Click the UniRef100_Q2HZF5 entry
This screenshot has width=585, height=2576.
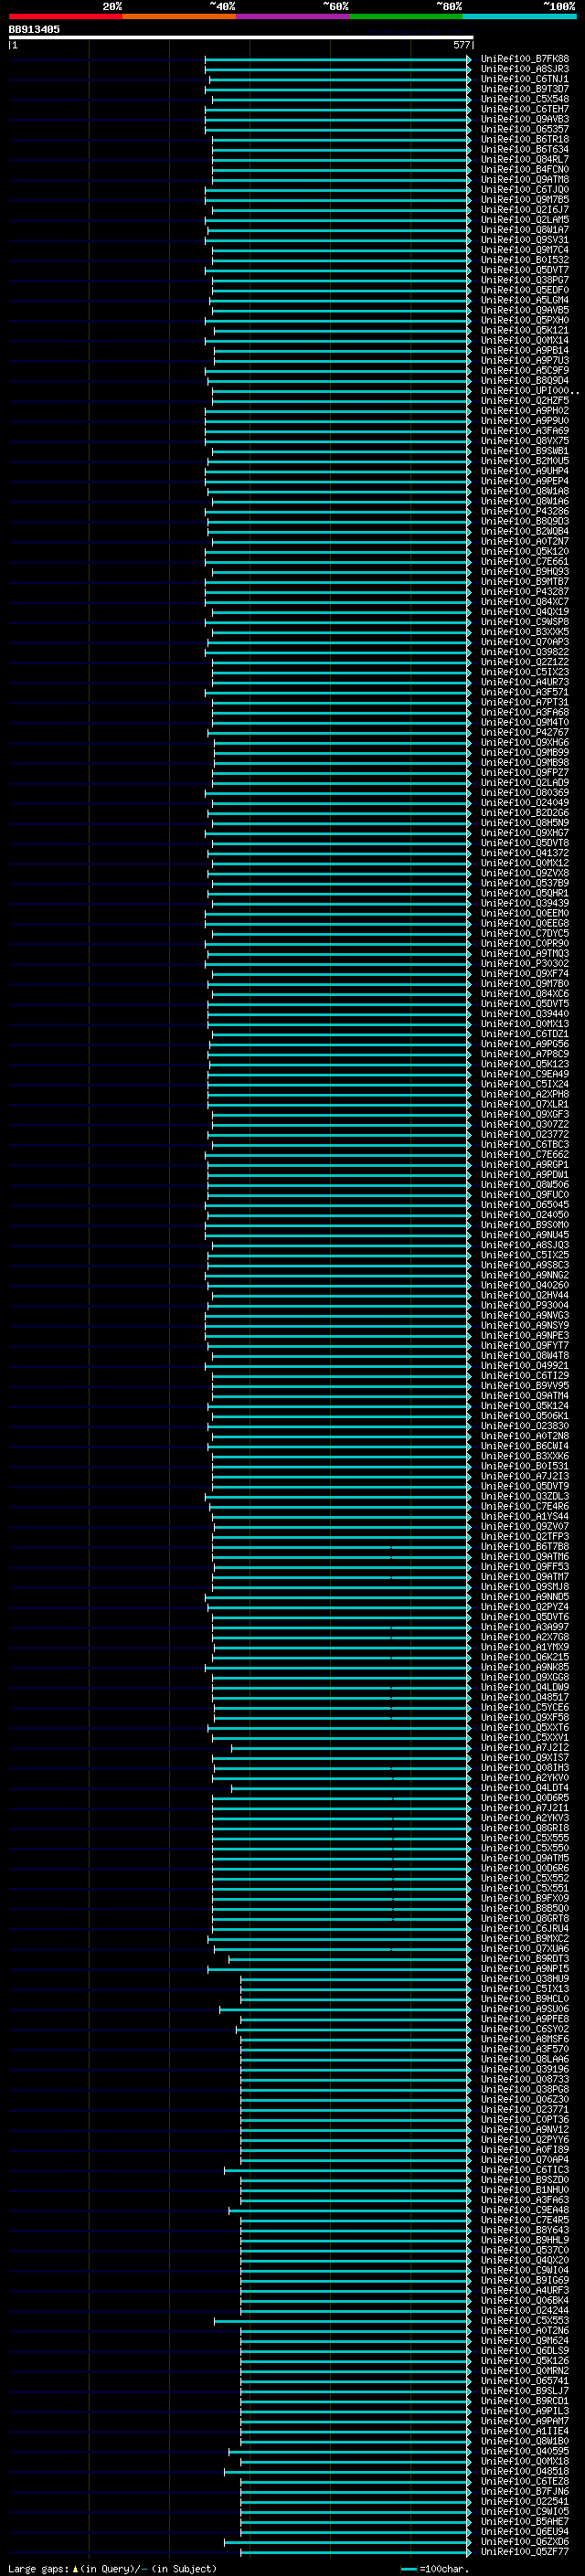tap(524, 400)
